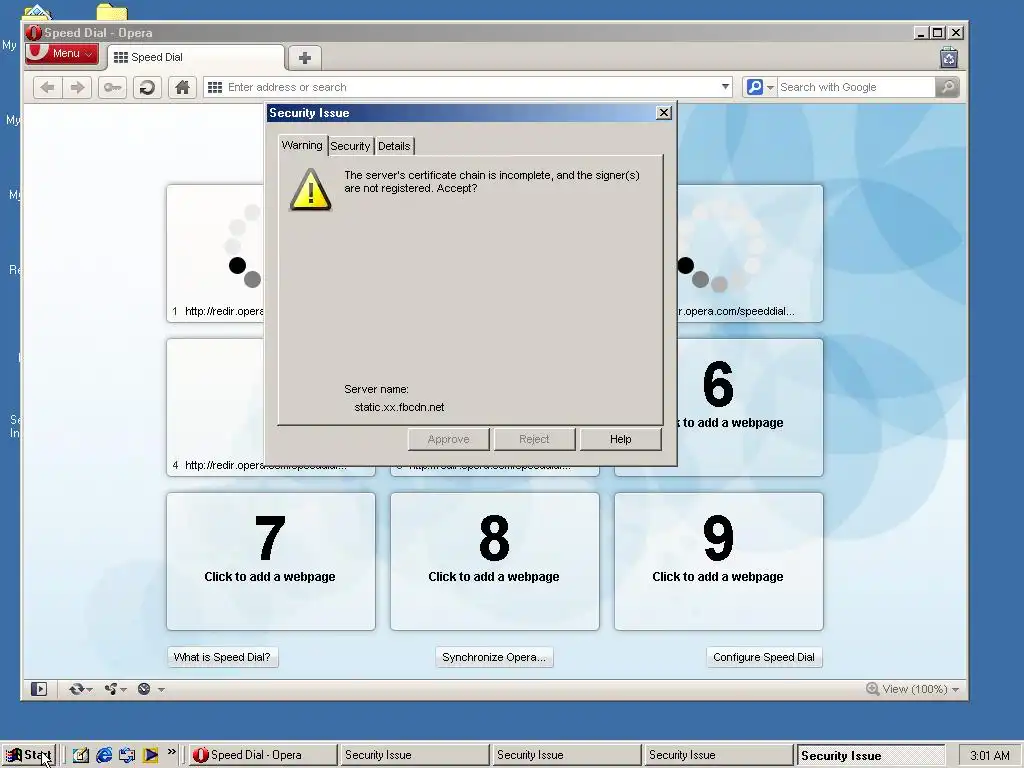Click the search magnifier button
This screenshot has width=1024, height=768.
coord(947,87)
